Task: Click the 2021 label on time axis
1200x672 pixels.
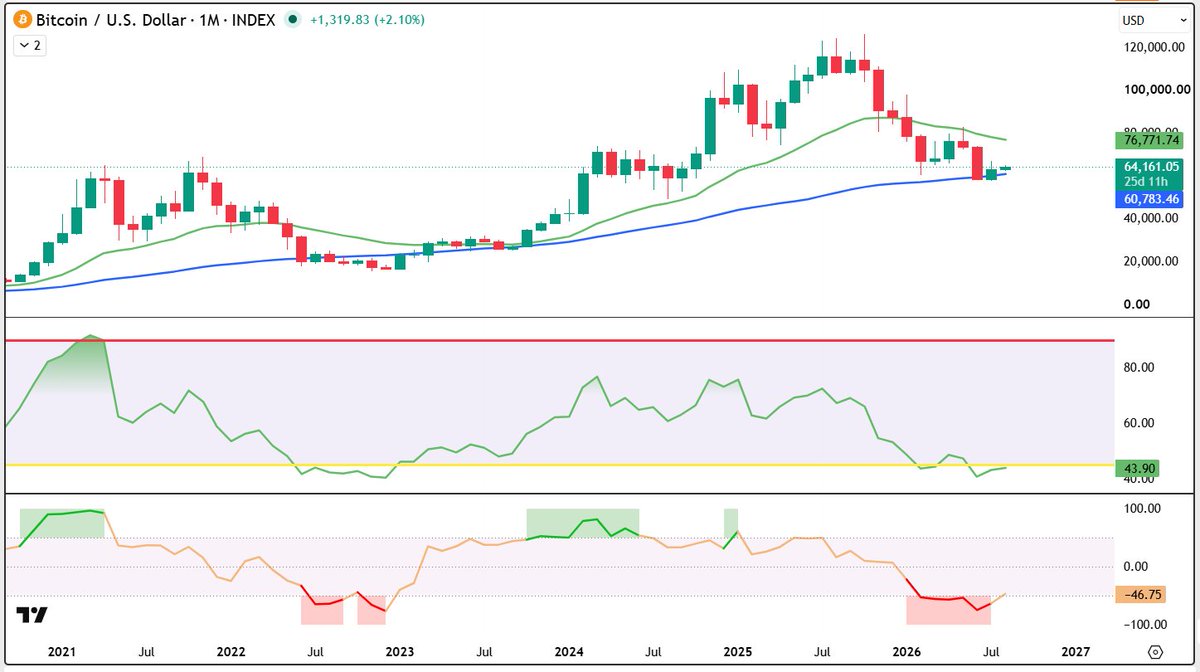Action: pos(61,650)
